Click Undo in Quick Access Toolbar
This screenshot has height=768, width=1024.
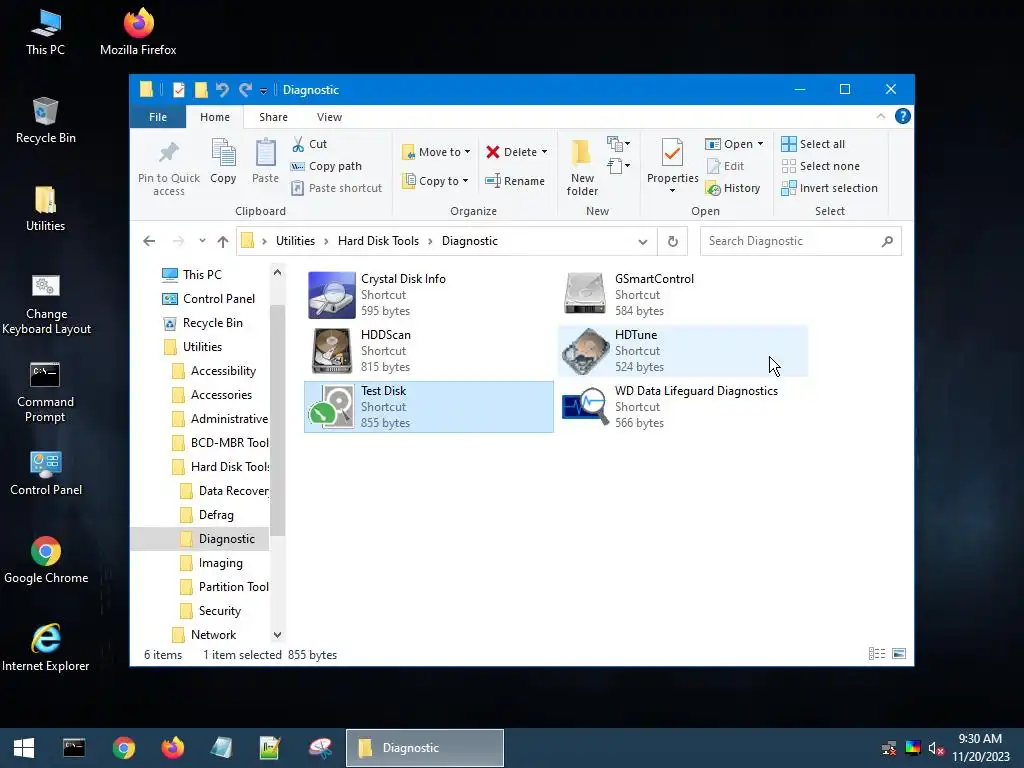[x=222, y=89]
